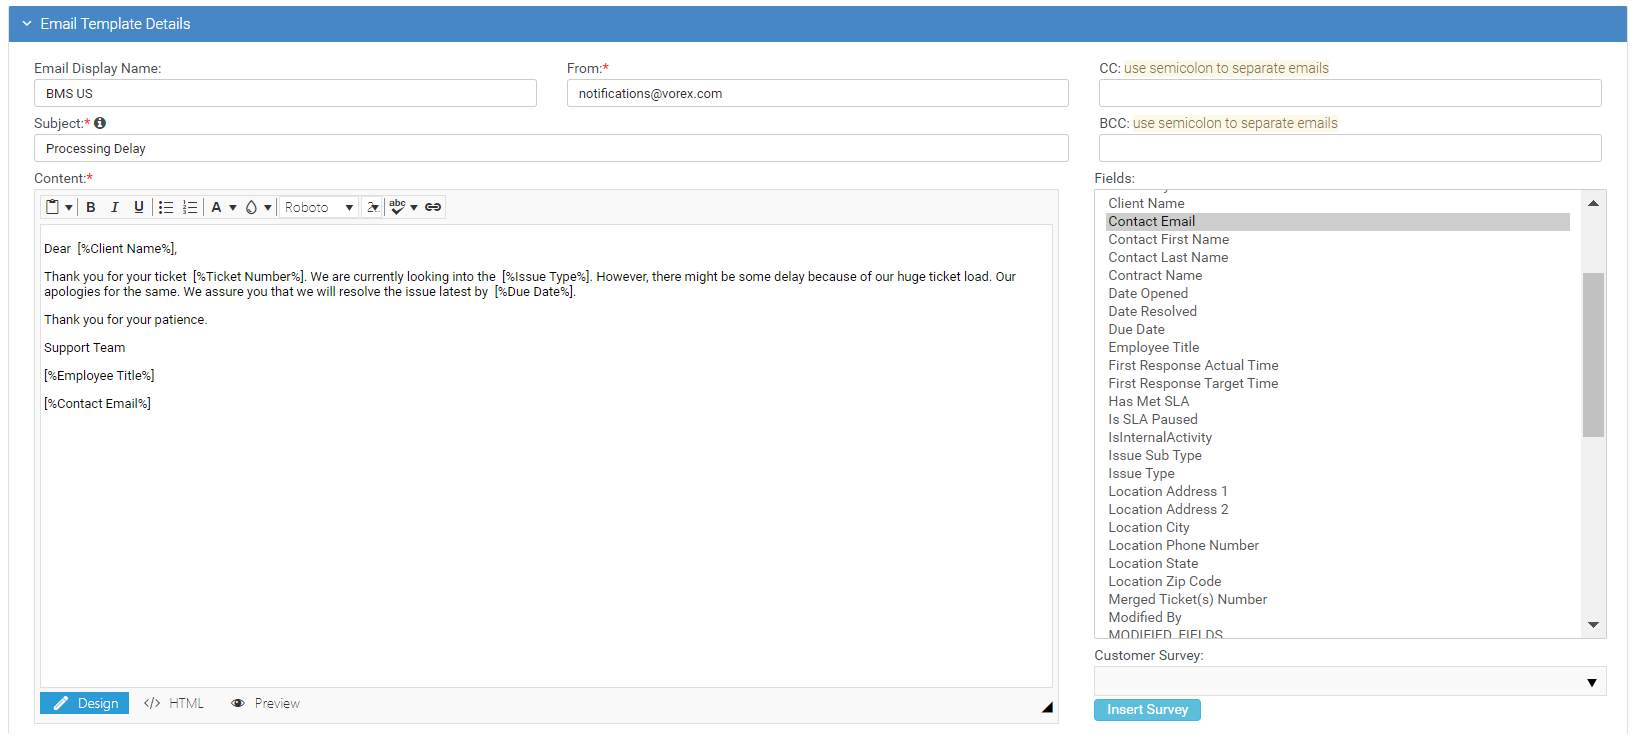Toggle bold formatting in editor

(91, 207)
